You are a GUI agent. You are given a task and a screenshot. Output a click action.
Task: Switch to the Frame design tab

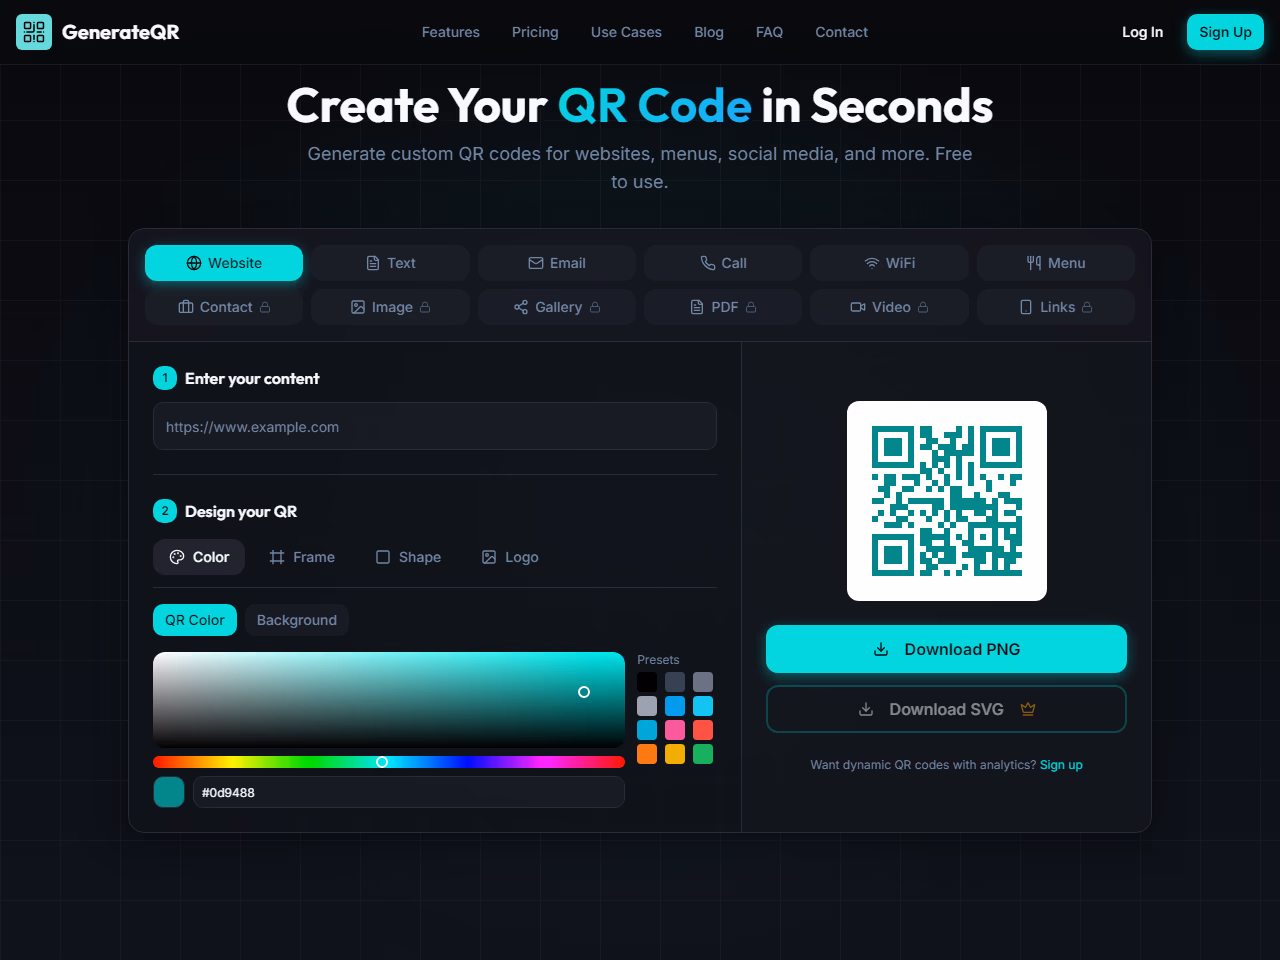pyautogui.click(x=302, y=557)
